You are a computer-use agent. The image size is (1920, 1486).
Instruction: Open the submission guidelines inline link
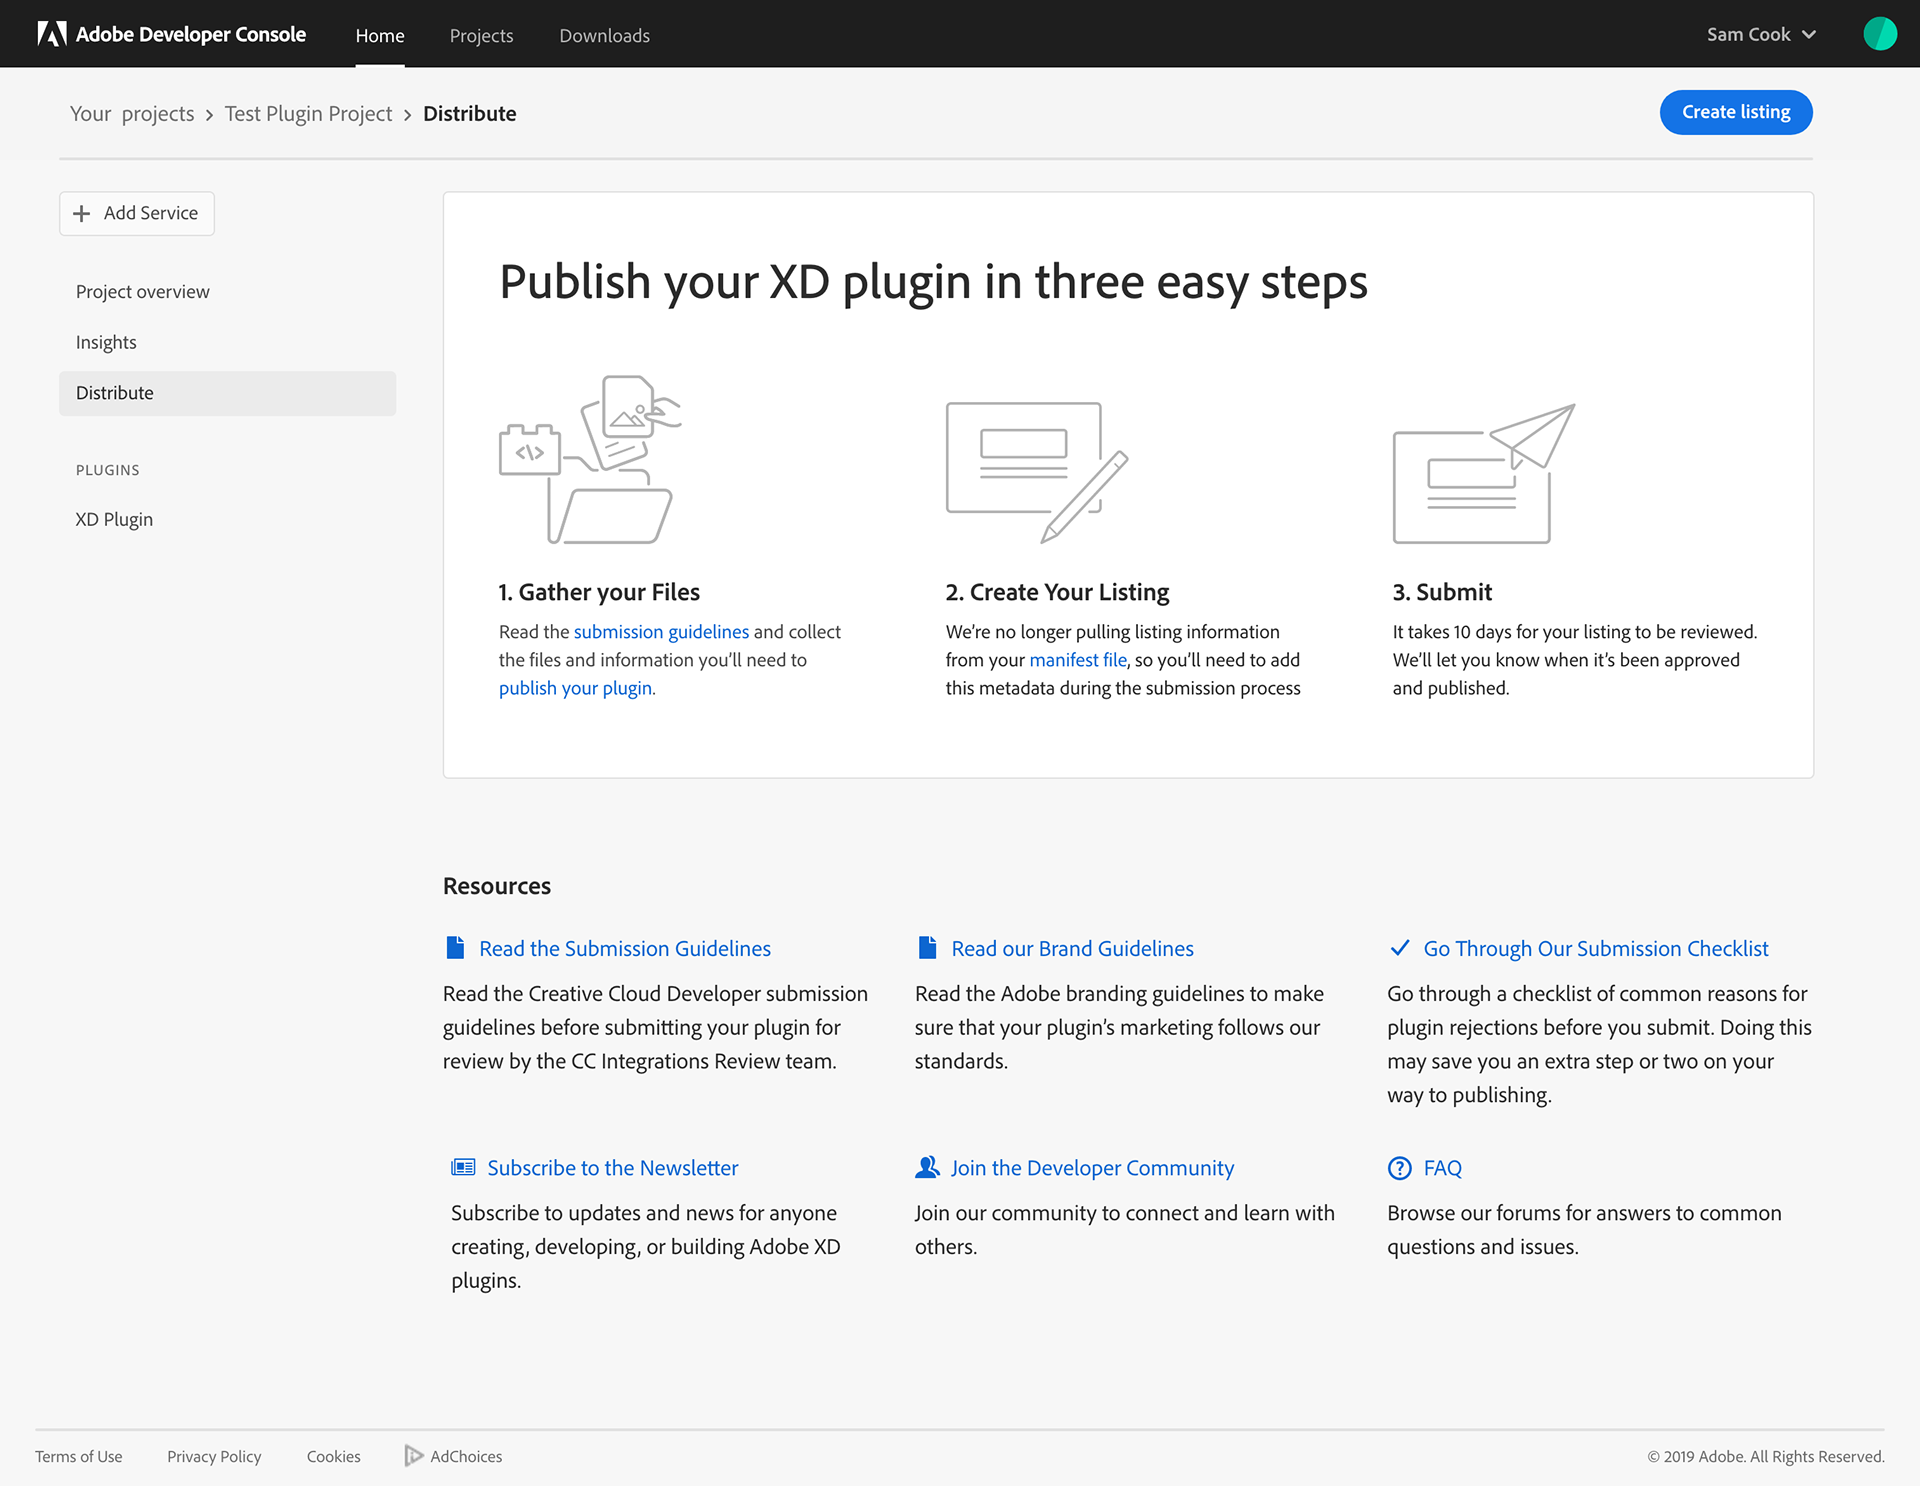point(661,632)
